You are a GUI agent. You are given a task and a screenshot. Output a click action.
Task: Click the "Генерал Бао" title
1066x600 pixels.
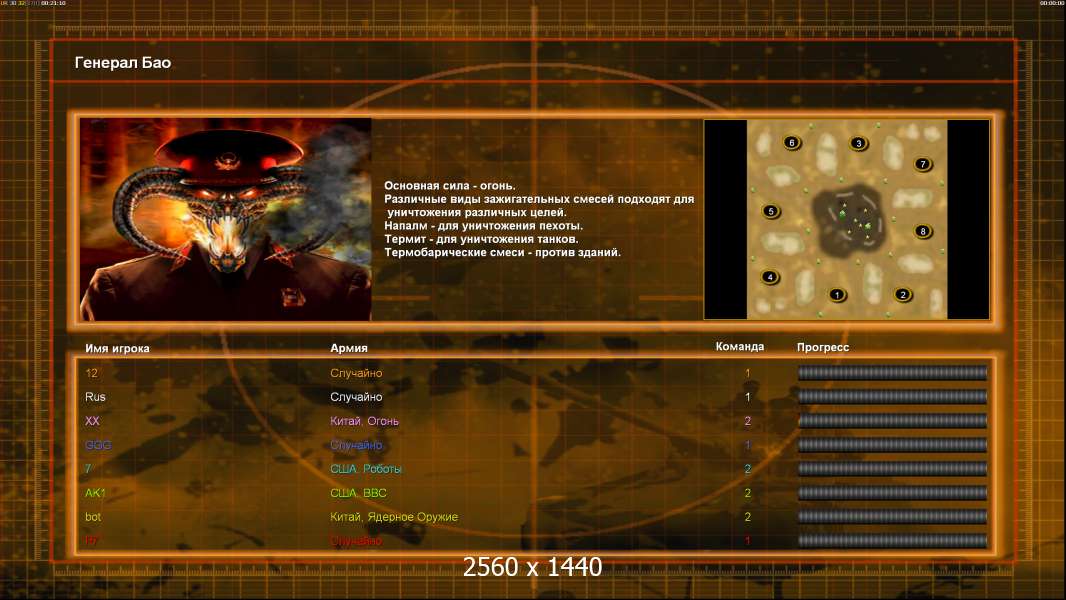[123, 63]
